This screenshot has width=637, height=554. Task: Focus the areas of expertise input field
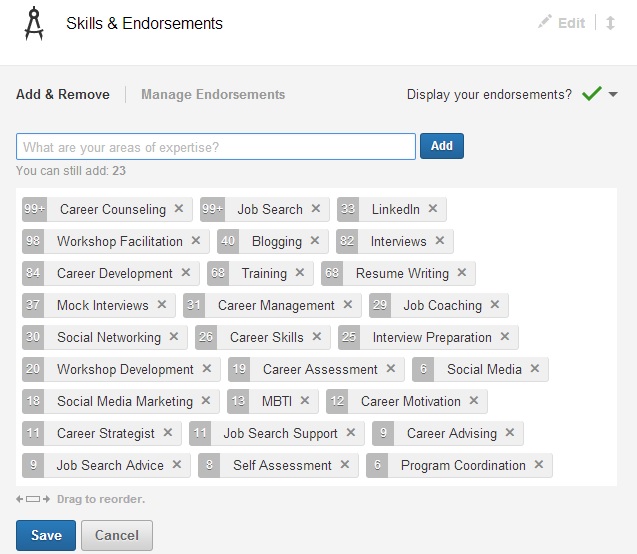coord(216,147)
